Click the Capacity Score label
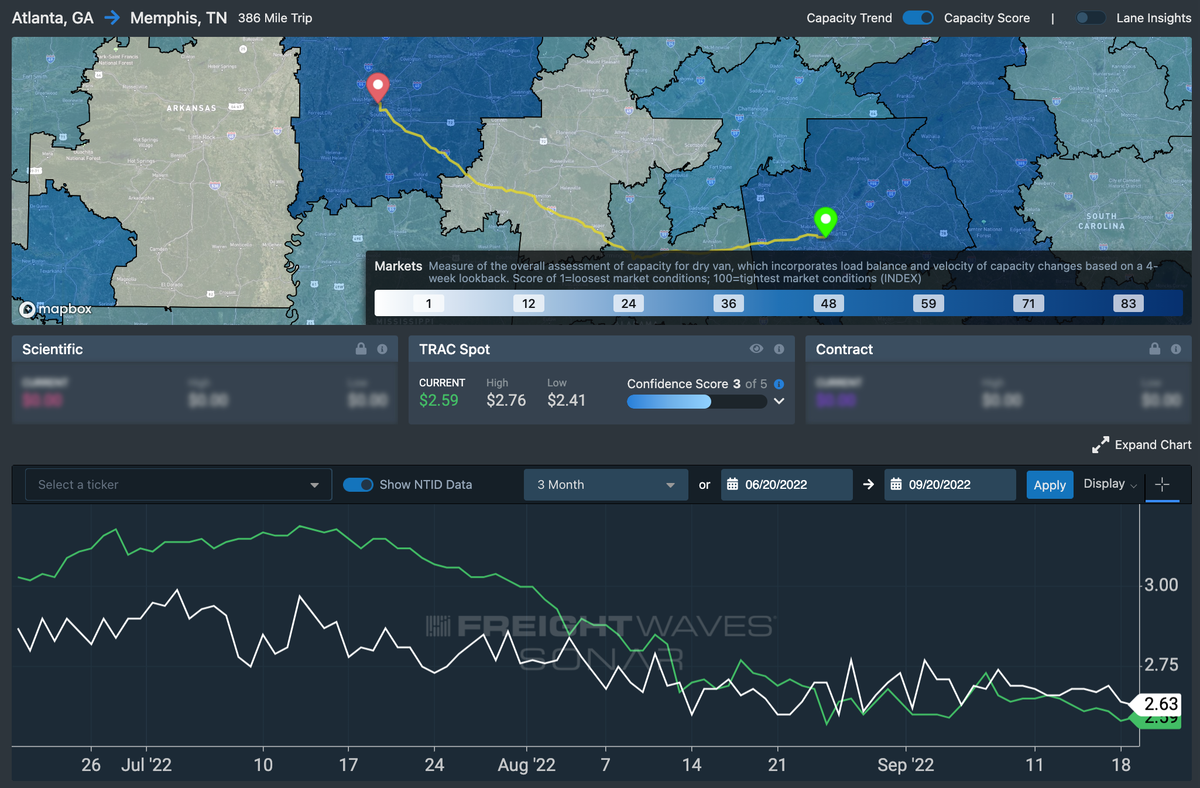1200x788 pixels. tap(987, 18)
